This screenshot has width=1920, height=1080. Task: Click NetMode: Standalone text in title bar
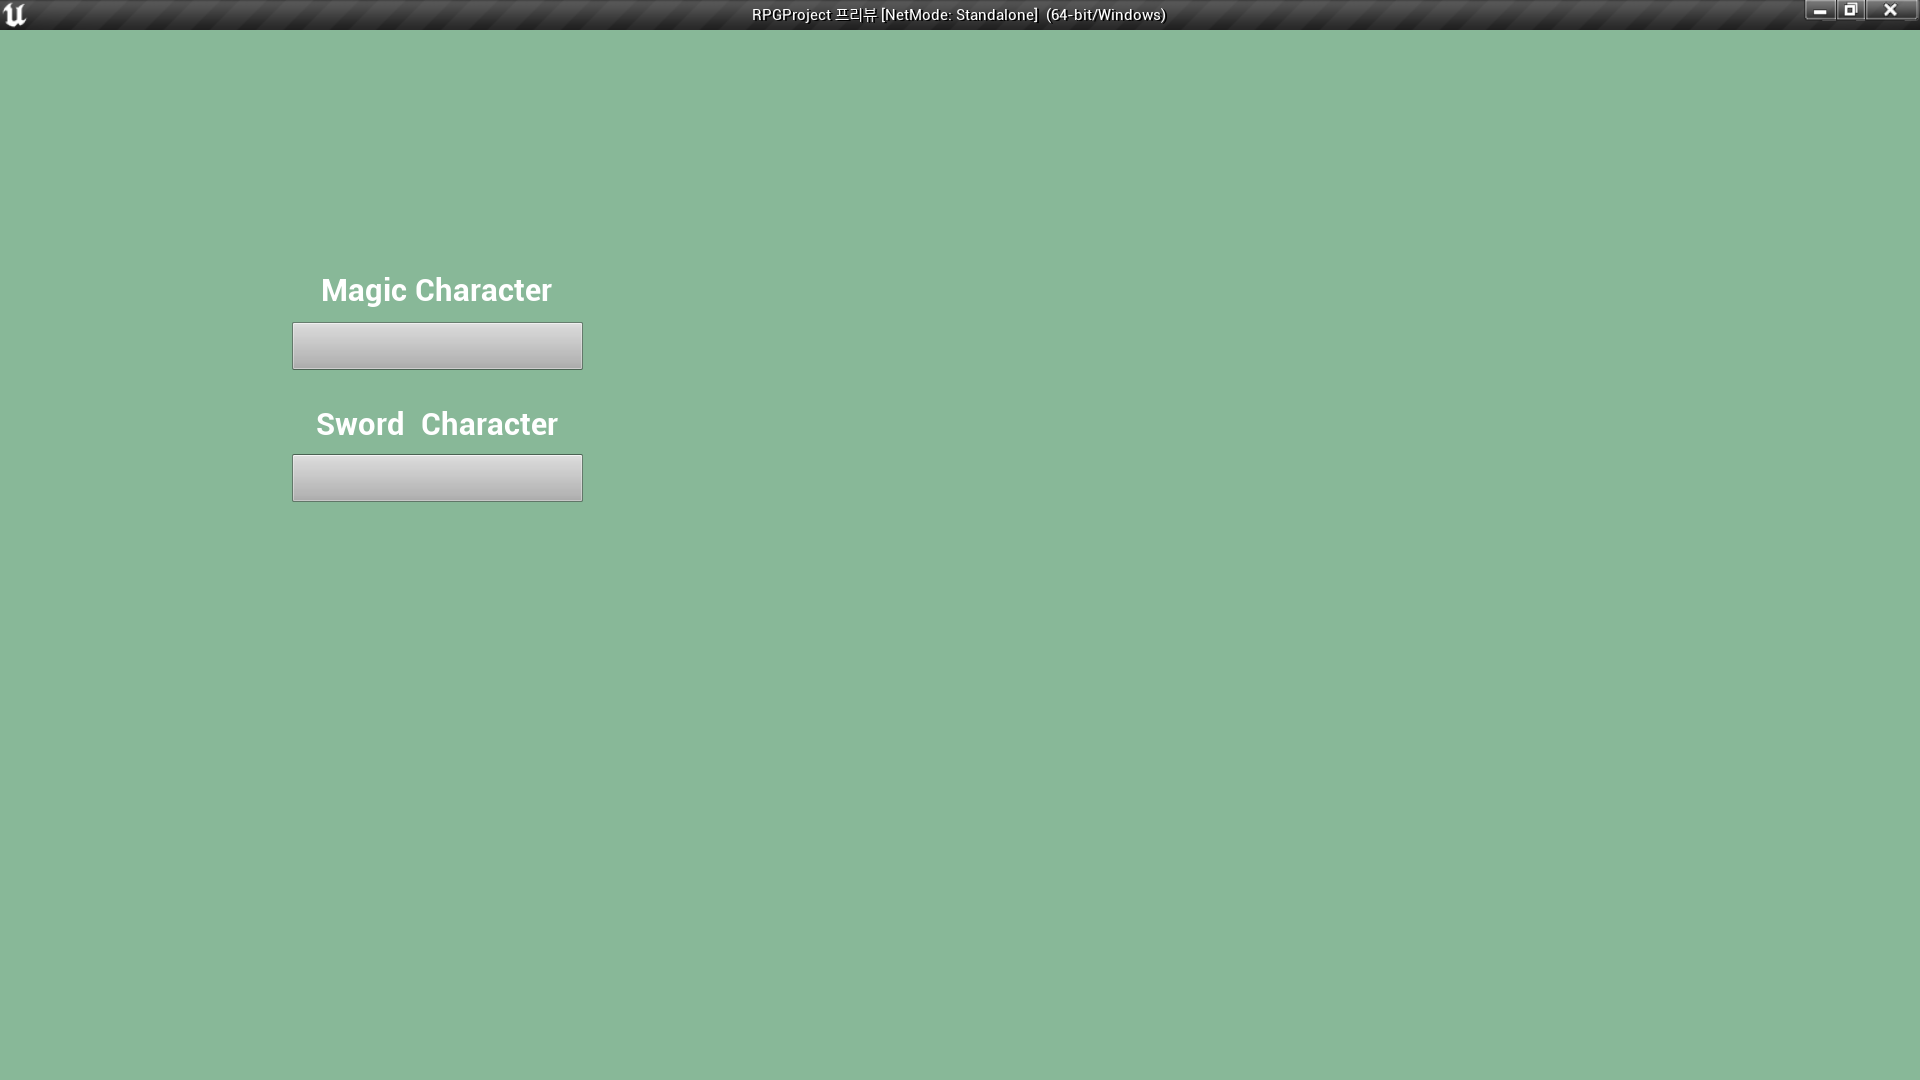pos(960,15)
